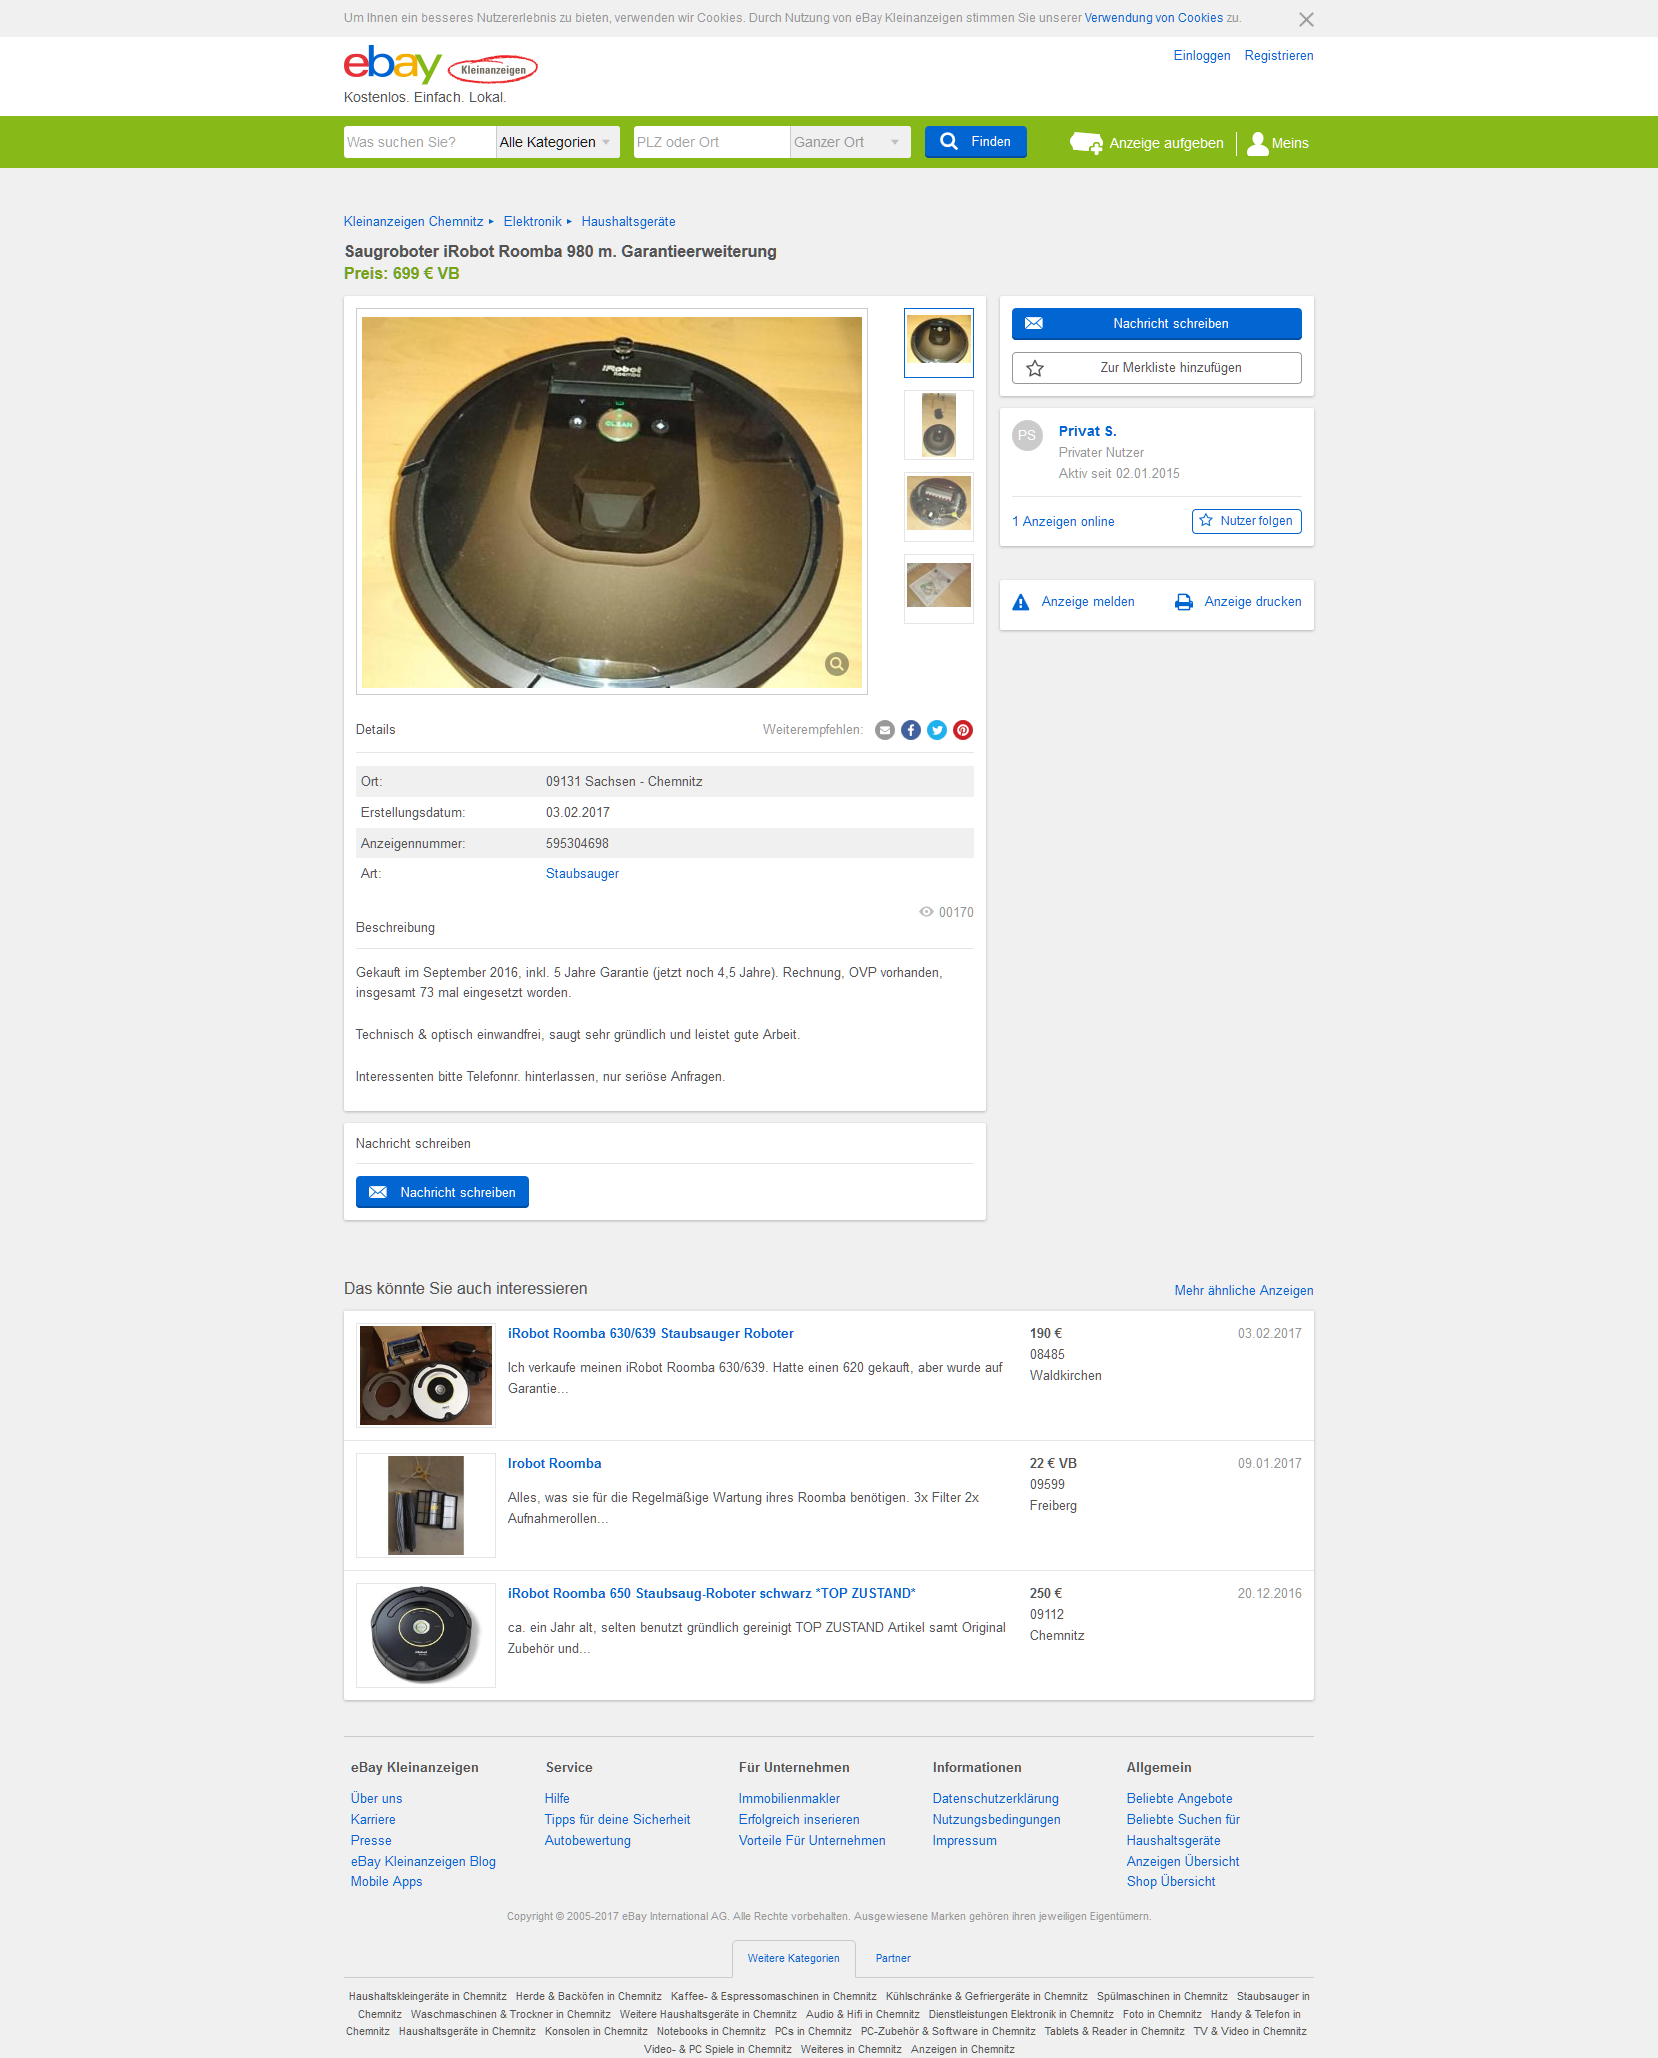This screenshot has height=2058, width=1658.
Task: Click the Finden search button
Action: [x=975, y=142]
